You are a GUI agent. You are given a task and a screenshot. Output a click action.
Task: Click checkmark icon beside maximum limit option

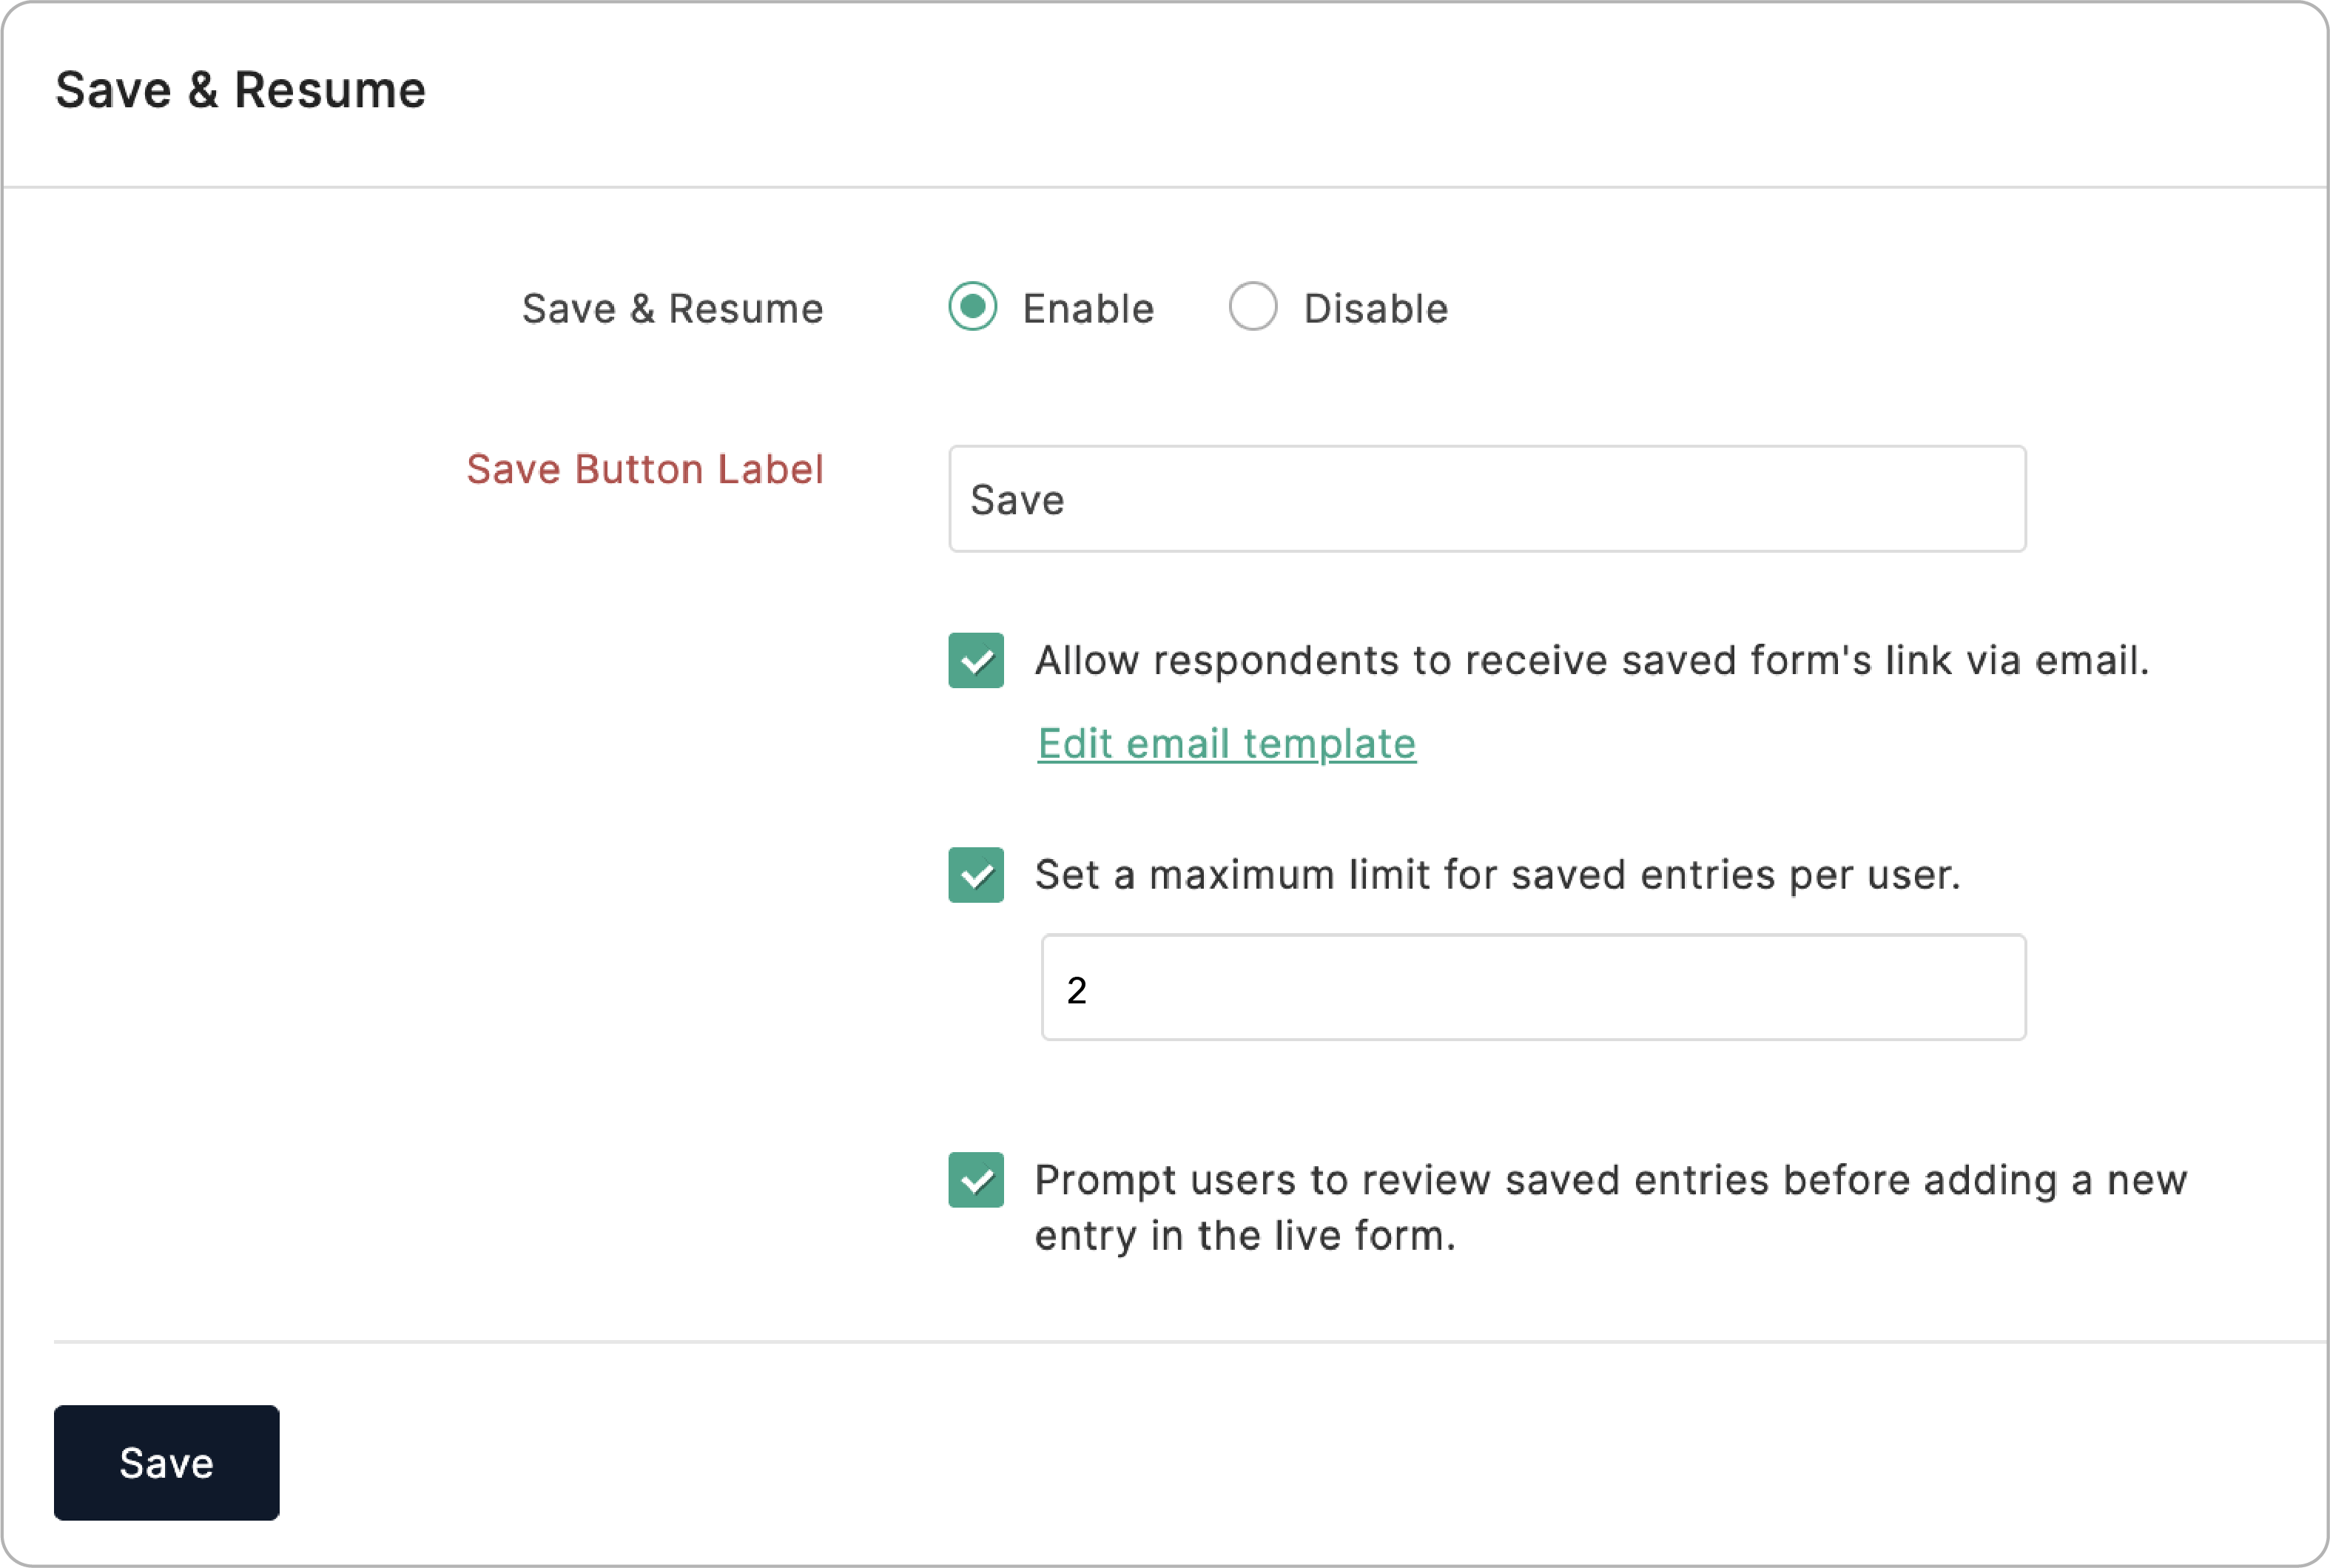pyautogui.click(x=977, y=876)
